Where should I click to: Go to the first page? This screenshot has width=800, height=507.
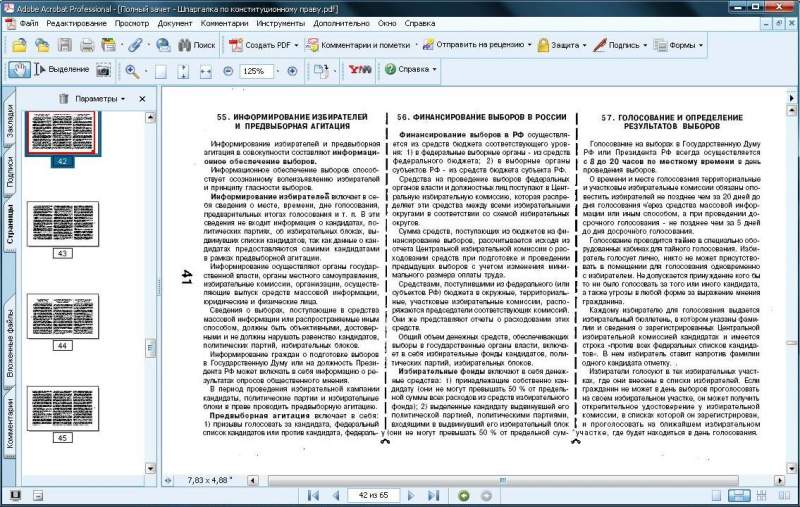pyautogui.click(x=313, y=495)
